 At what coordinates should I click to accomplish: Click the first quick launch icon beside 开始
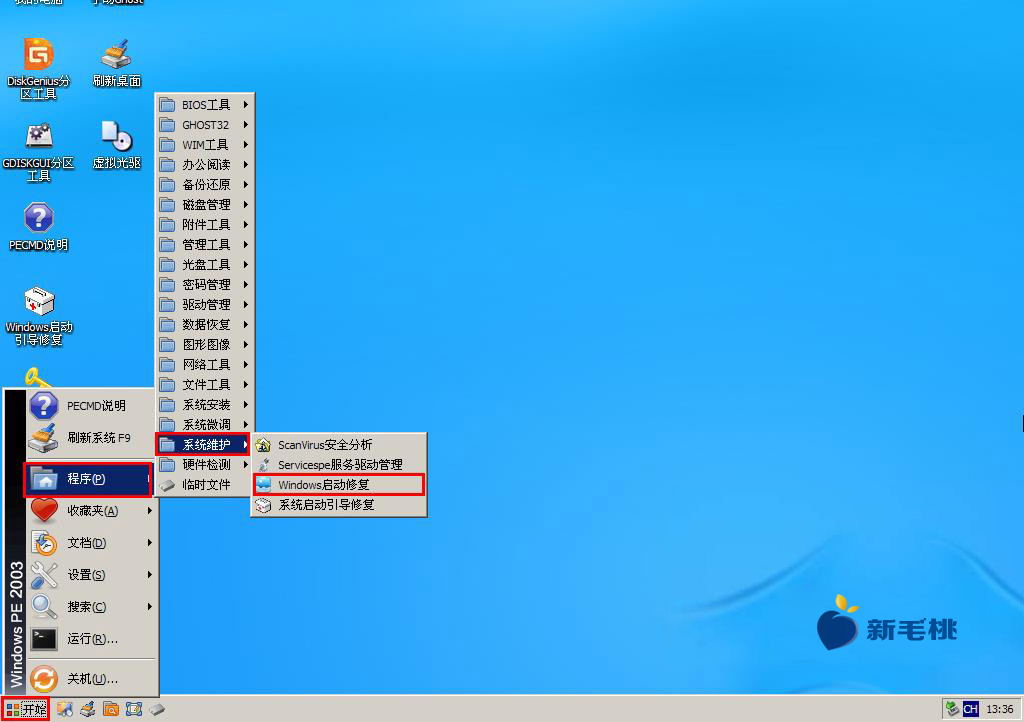click(x=64, y=709)
